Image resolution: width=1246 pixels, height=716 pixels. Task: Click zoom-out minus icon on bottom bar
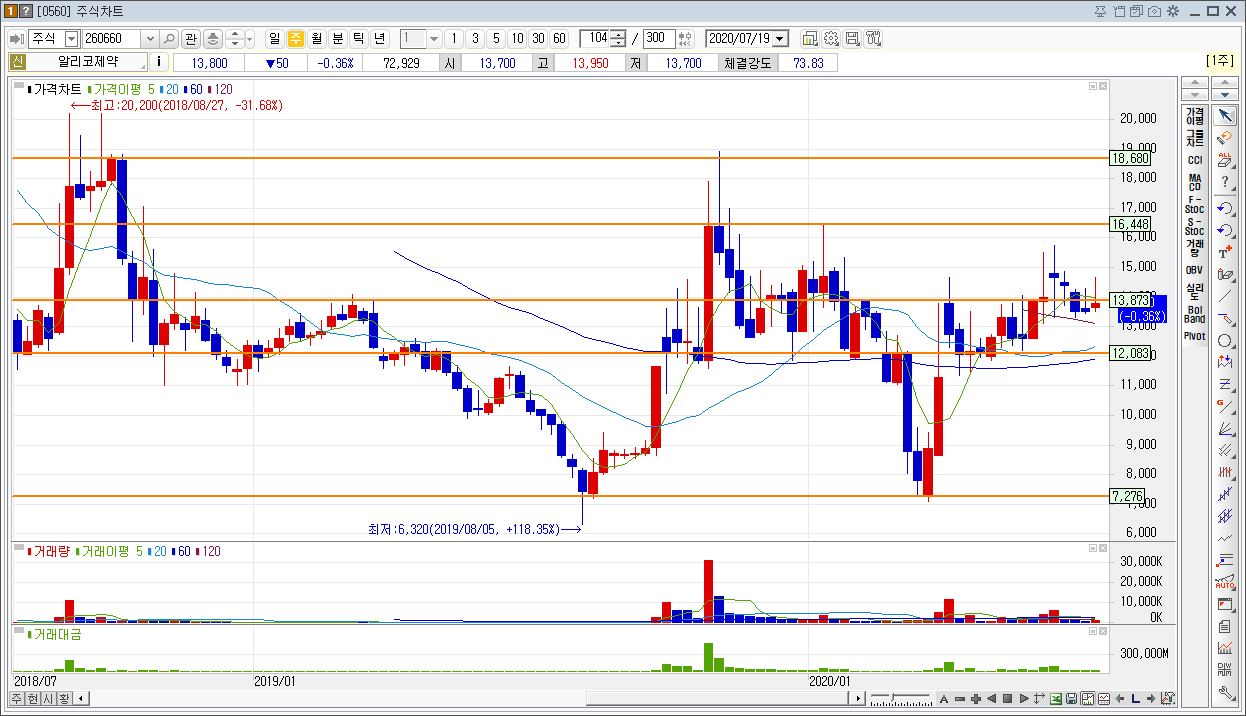[x=960, y=698]
